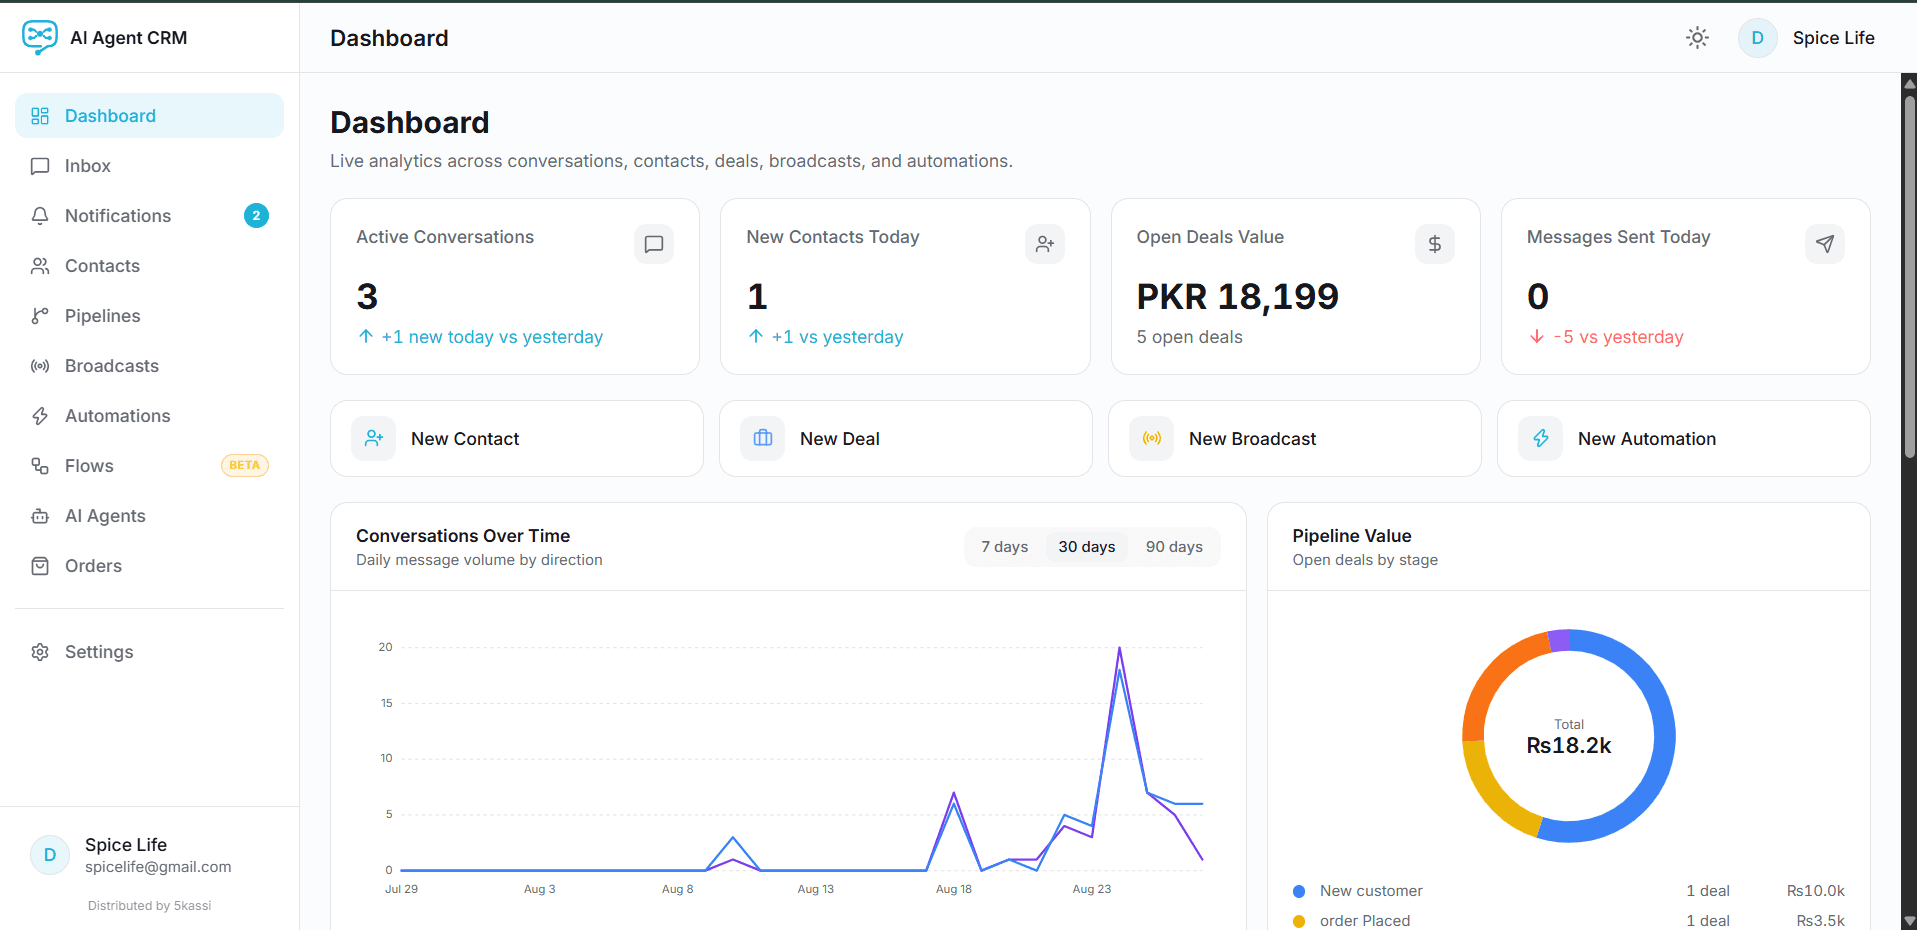Click the Rs10.0k value in legend

click(x=1815, y=891)
